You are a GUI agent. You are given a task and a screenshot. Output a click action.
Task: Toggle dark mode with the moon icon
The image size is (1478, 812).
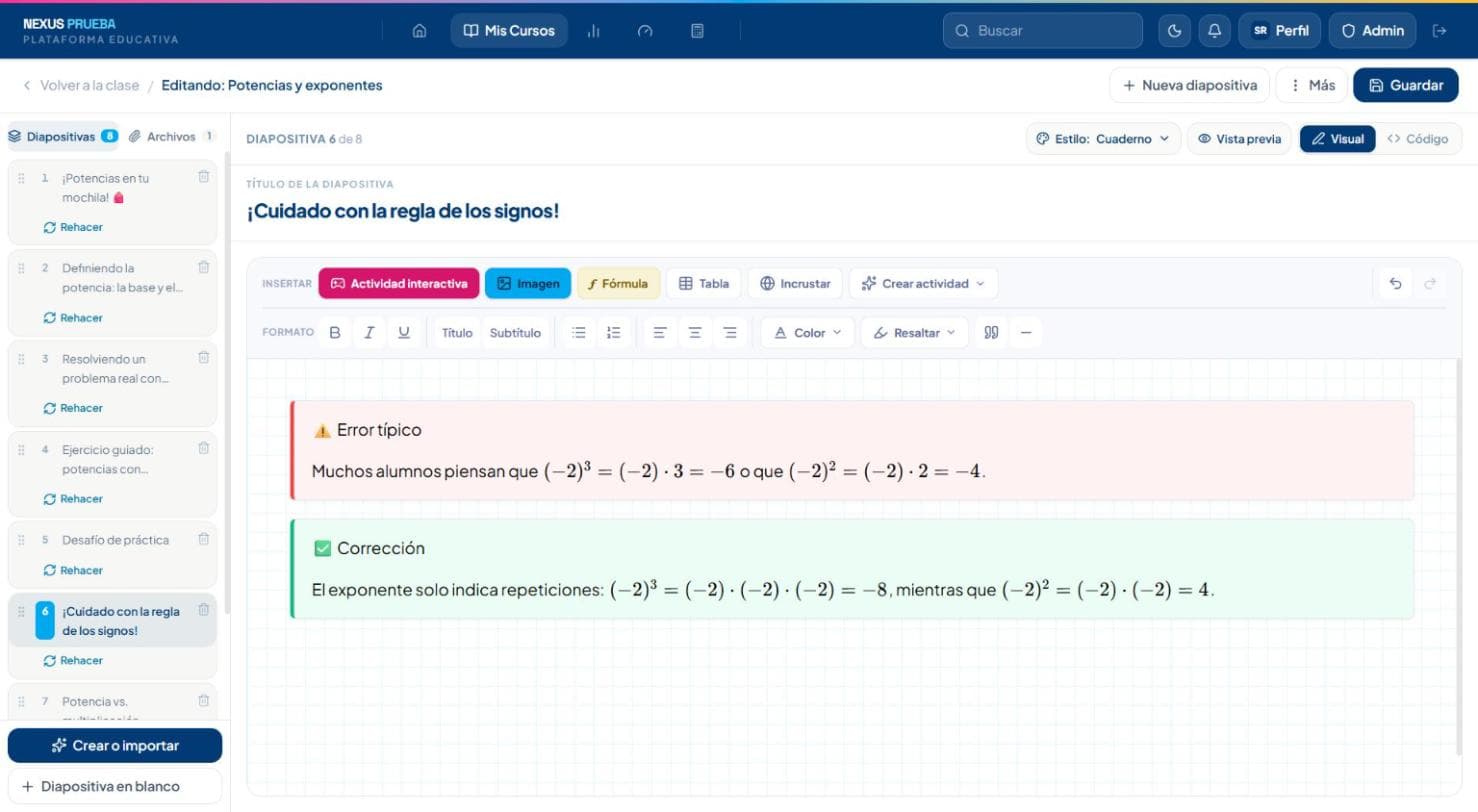[1174, 31]
